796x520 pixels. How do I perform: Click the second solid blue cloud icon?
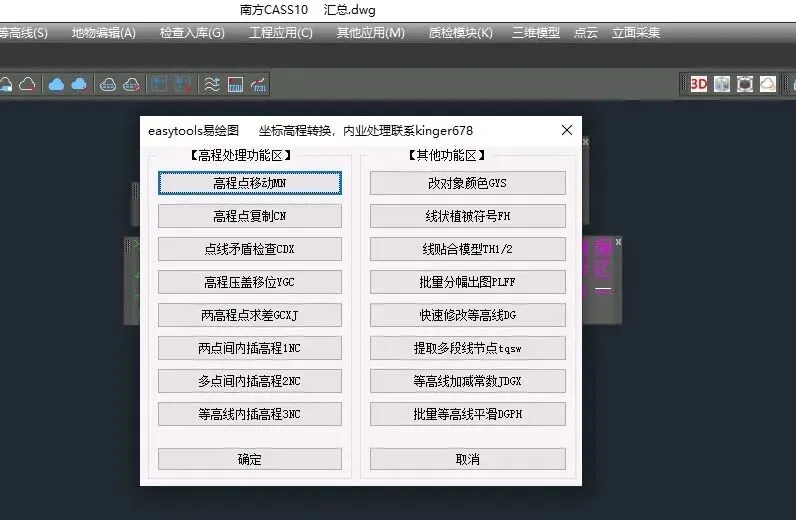pyautogui.click(x=79, y=84)
